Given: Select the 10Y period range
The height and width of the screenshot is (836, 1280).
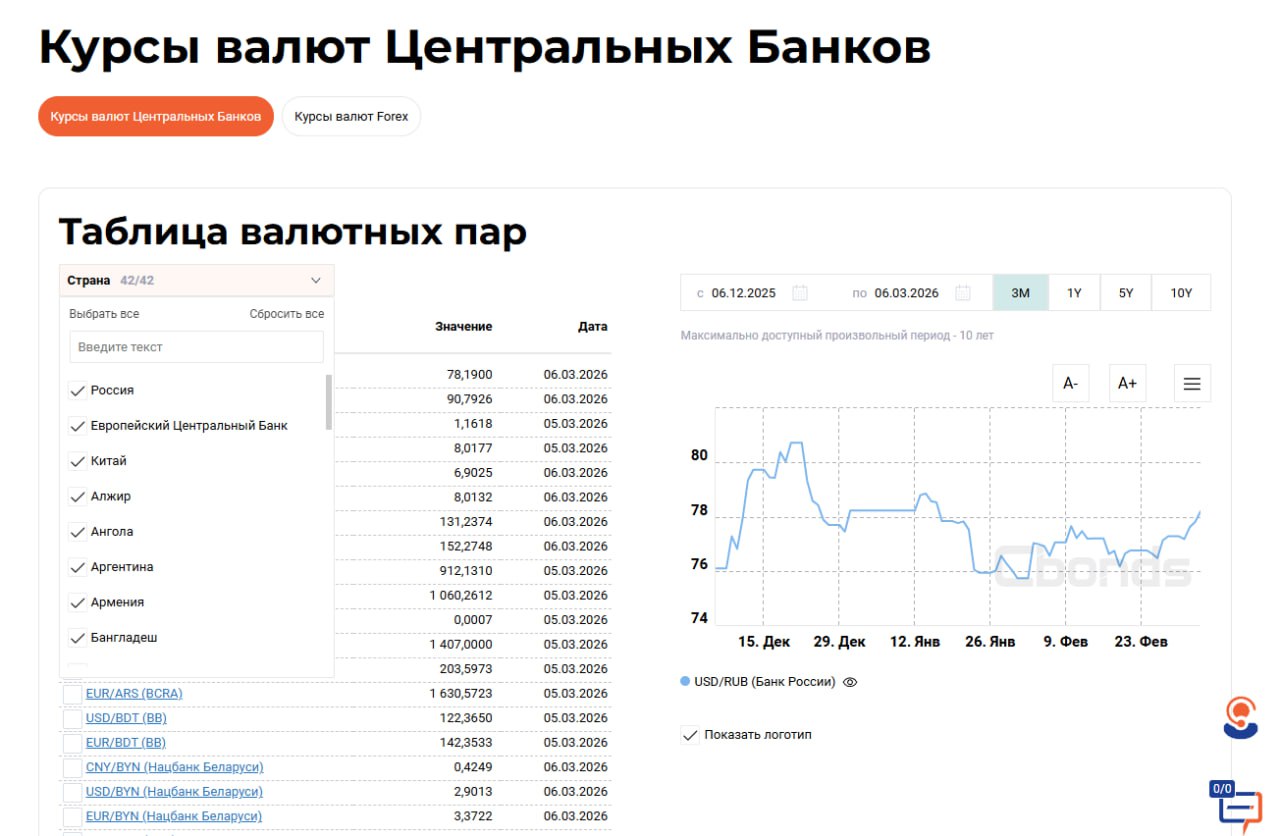Looking at the screenshot, I should pyautogui.click(x=1181, y=293).
